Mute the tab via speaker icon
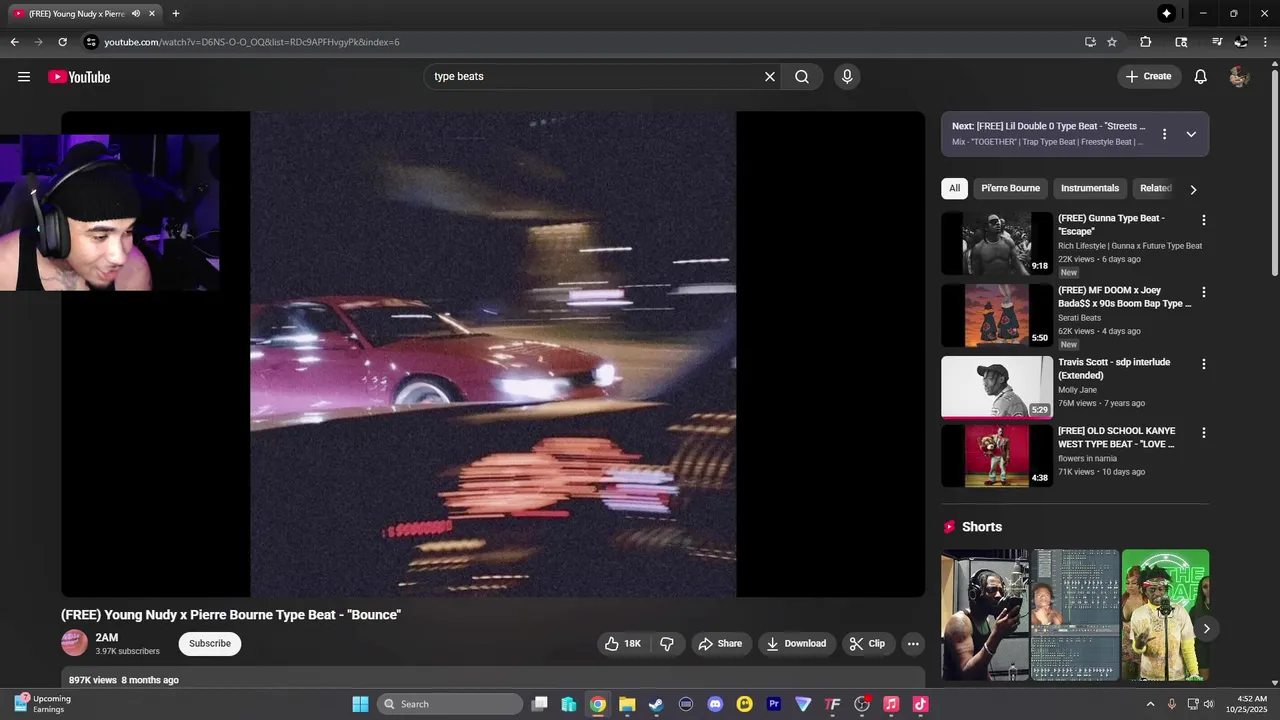This screenshot has height=720, width=1280. (136, 14)
